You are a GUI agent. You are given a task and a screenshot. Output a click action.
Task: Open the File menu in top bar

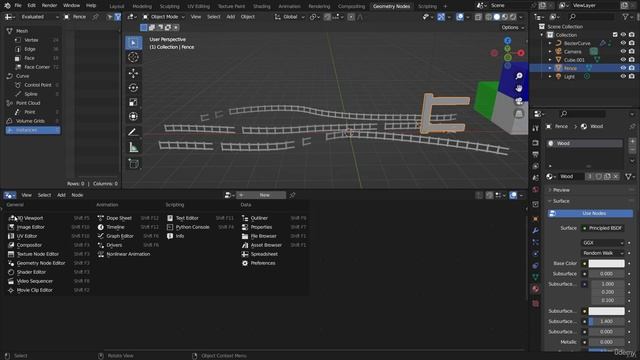tap(18, 5)
